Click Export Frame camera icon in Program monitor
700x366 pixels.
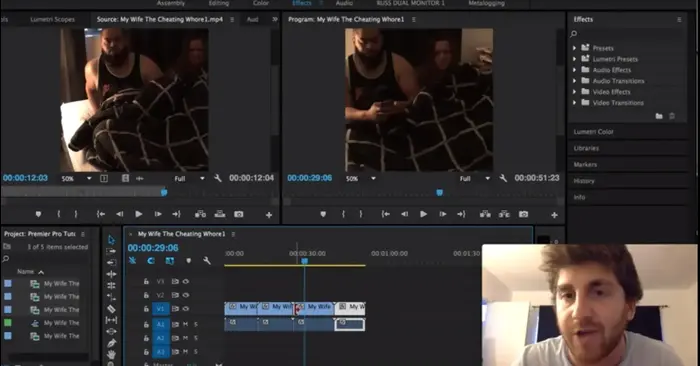point(523,214)
